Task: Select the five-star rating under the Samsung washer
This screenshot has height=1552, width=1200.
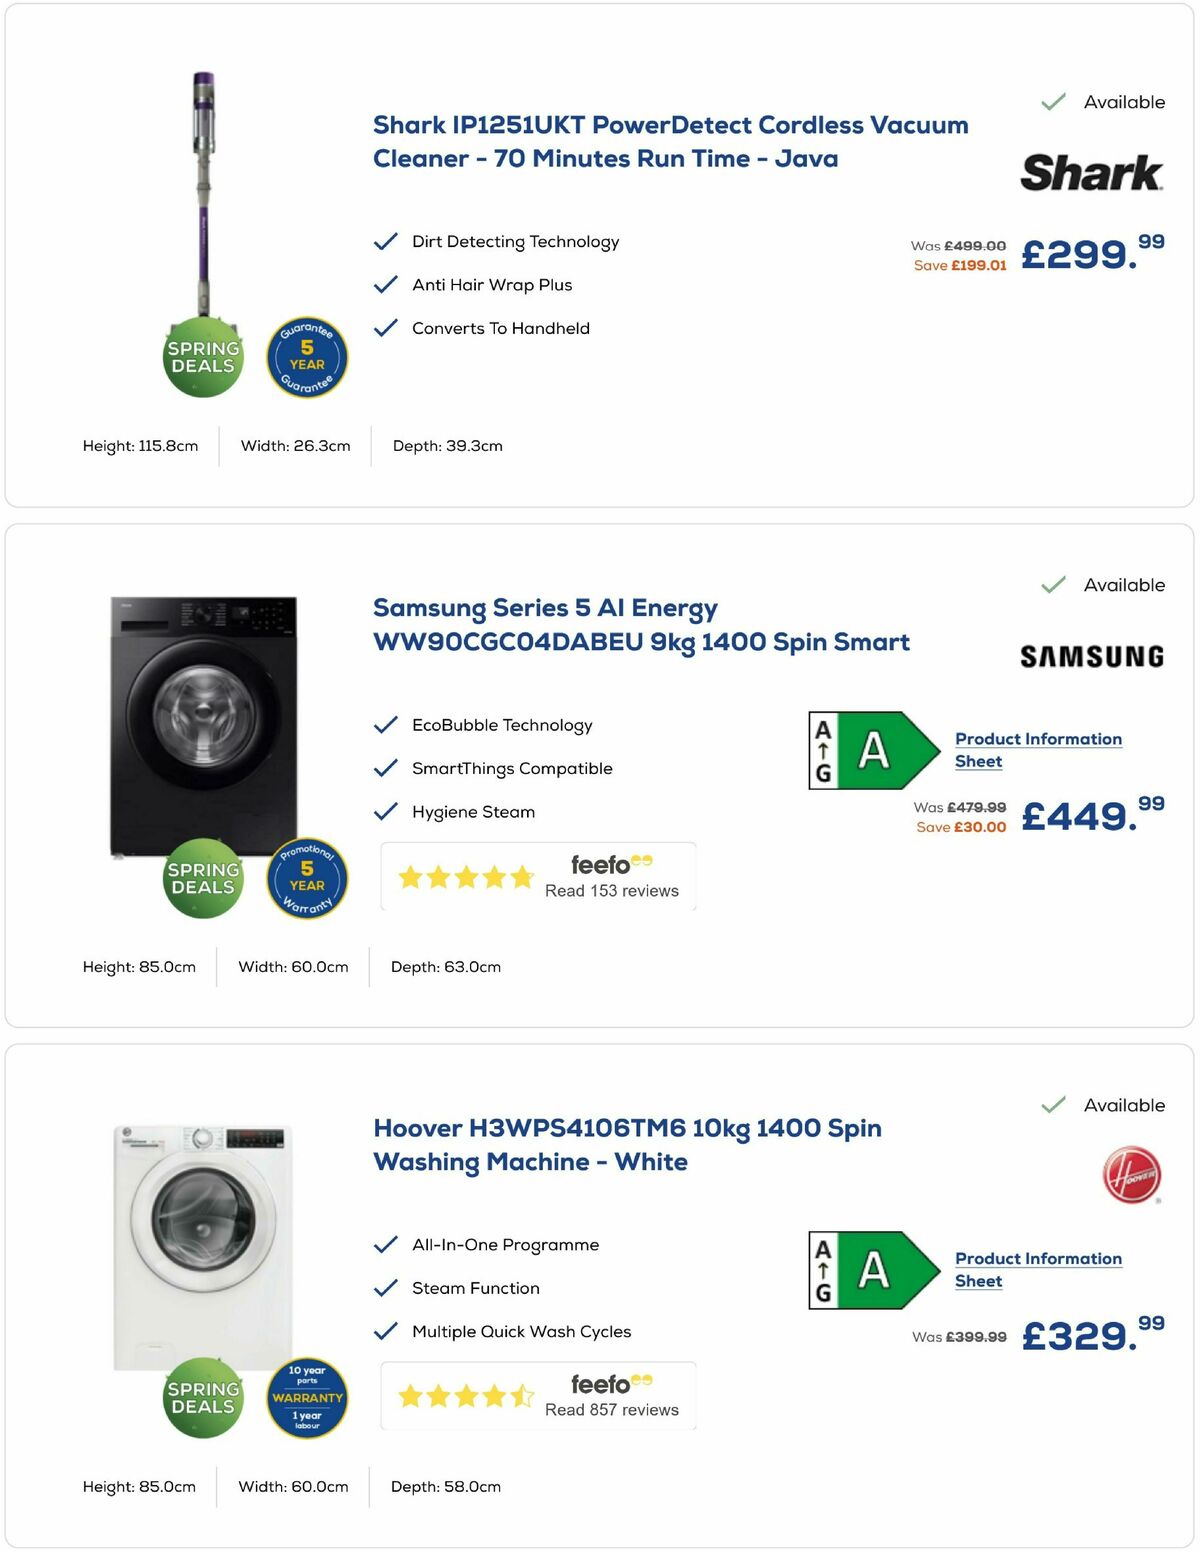Action: 465,876
